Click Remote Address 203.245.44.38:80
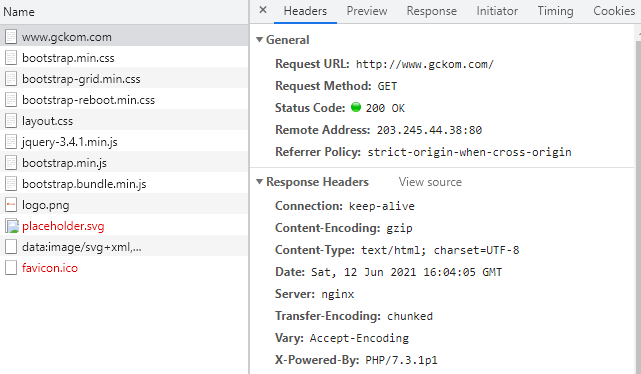Screen dimensions: 641x374 click(429, 130)
